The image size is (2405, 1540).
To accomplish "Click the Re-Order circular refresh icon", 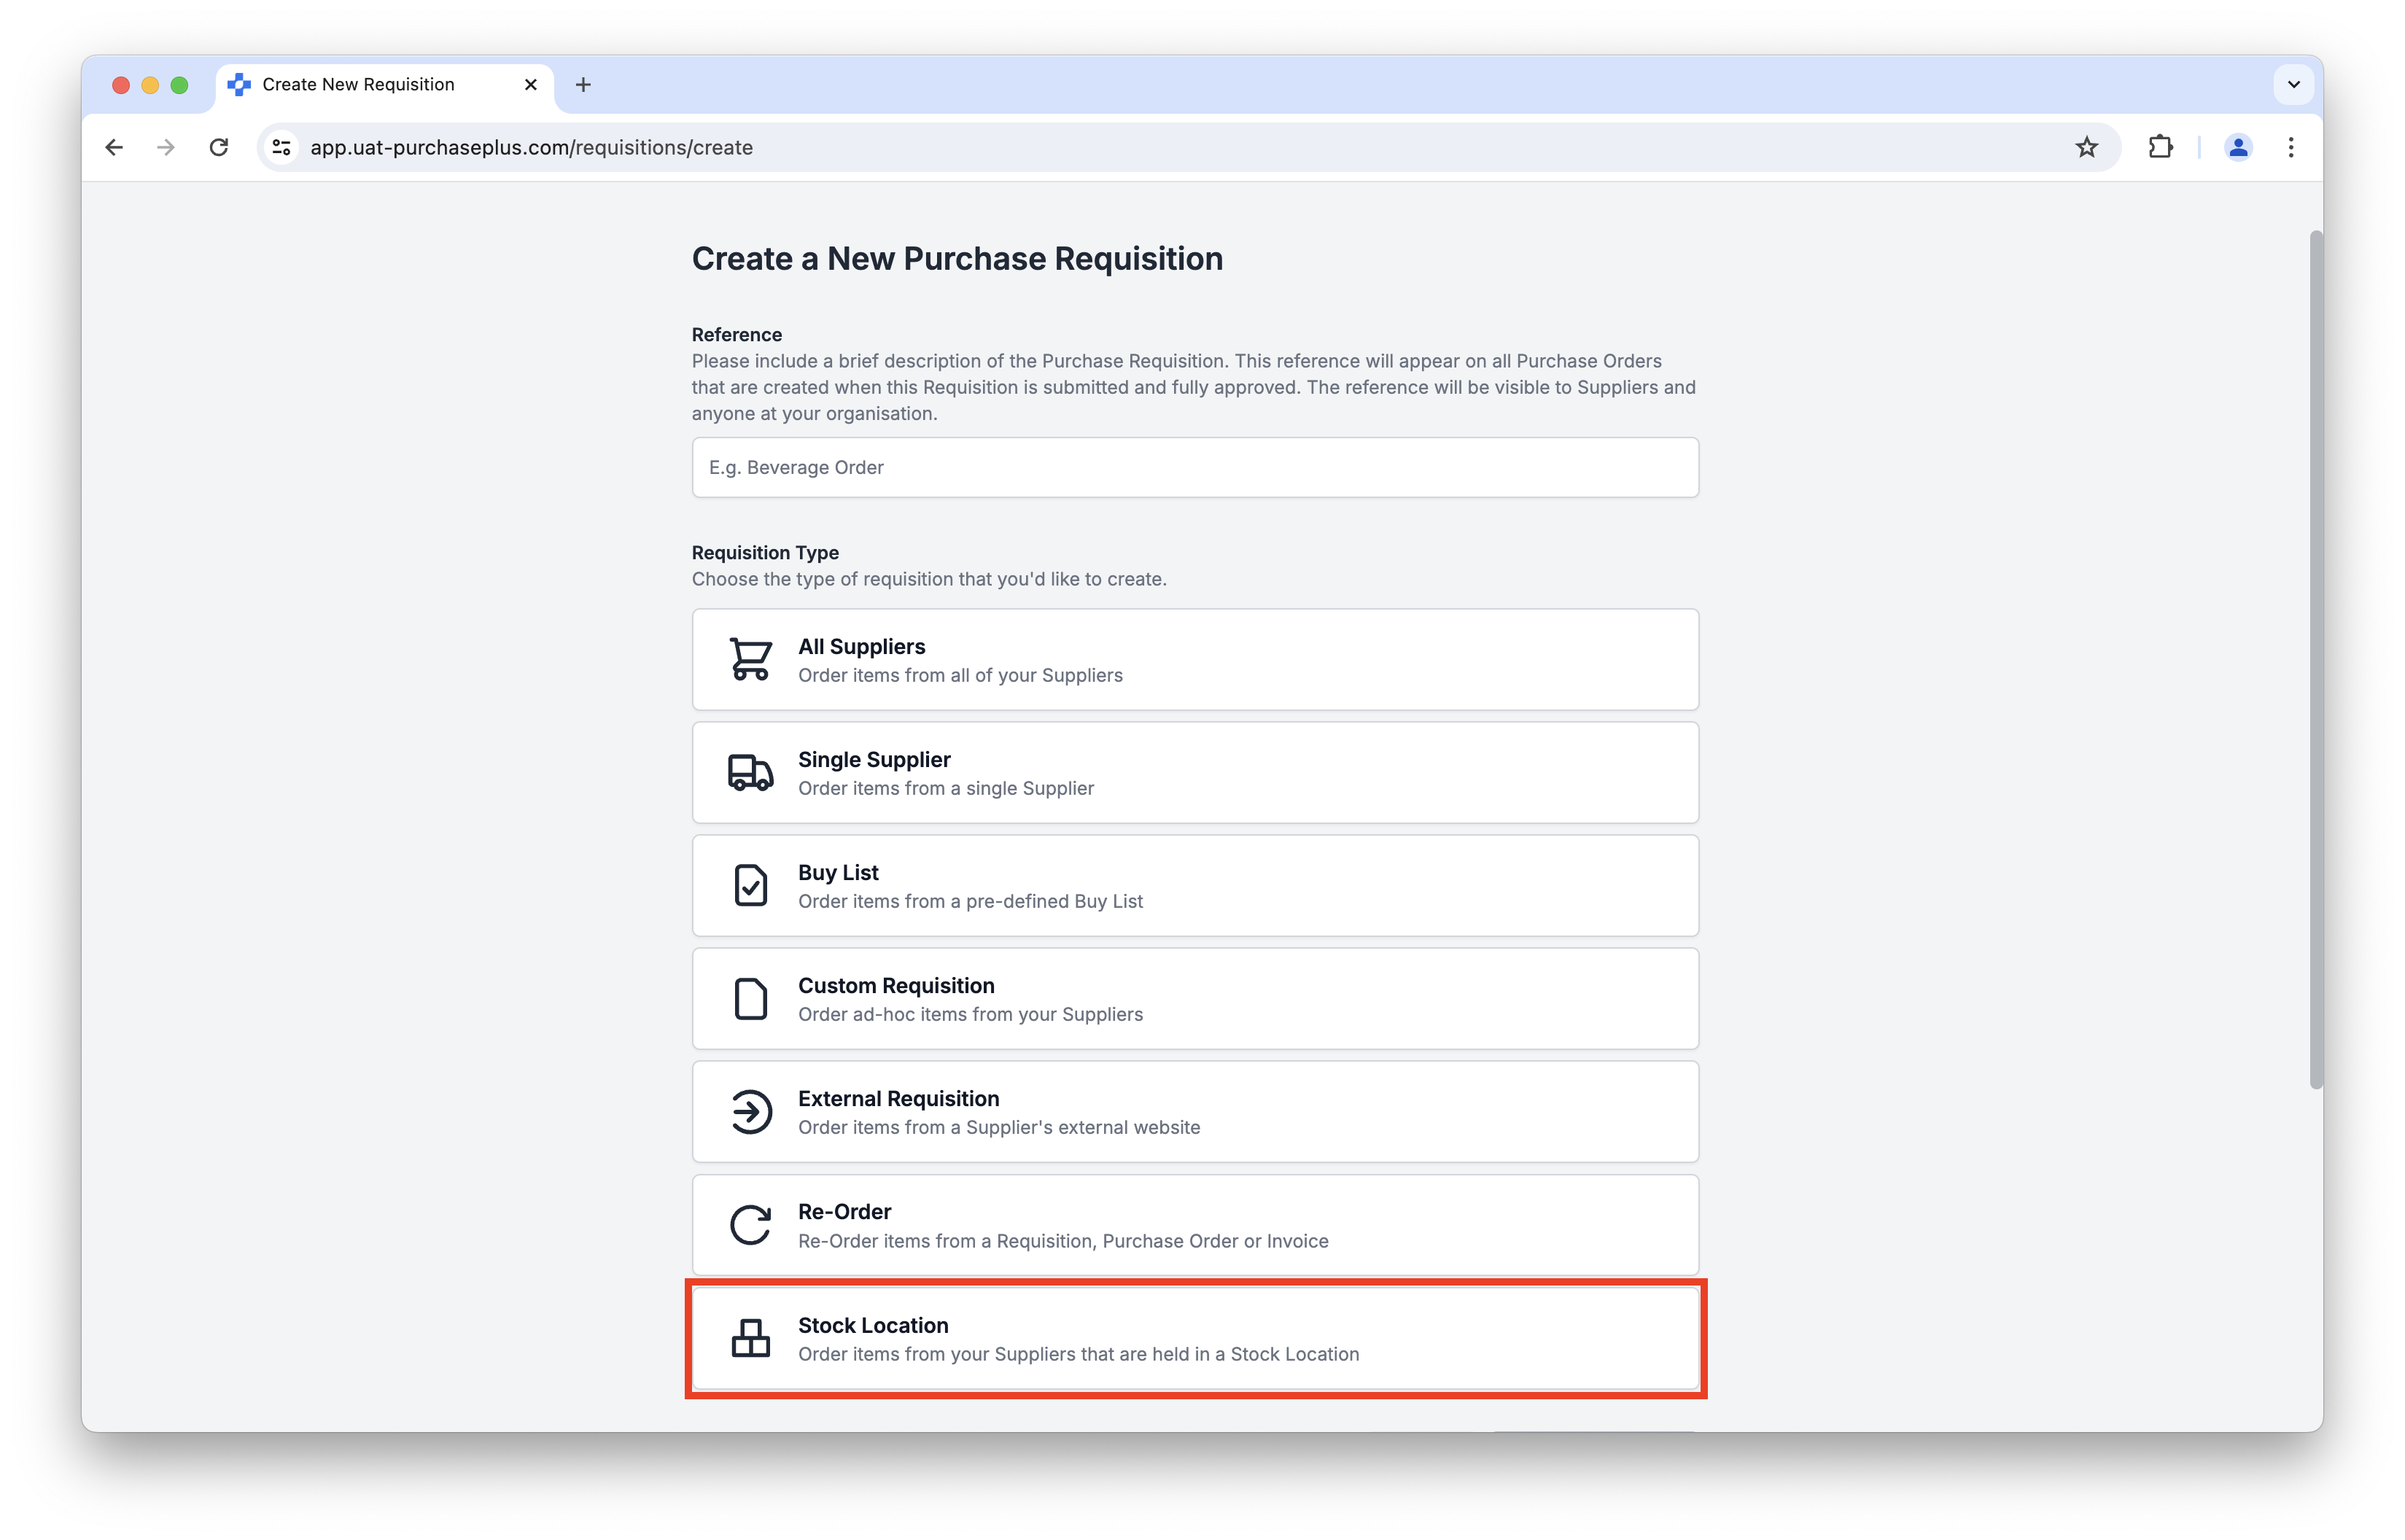I will tap(750, 1224).
